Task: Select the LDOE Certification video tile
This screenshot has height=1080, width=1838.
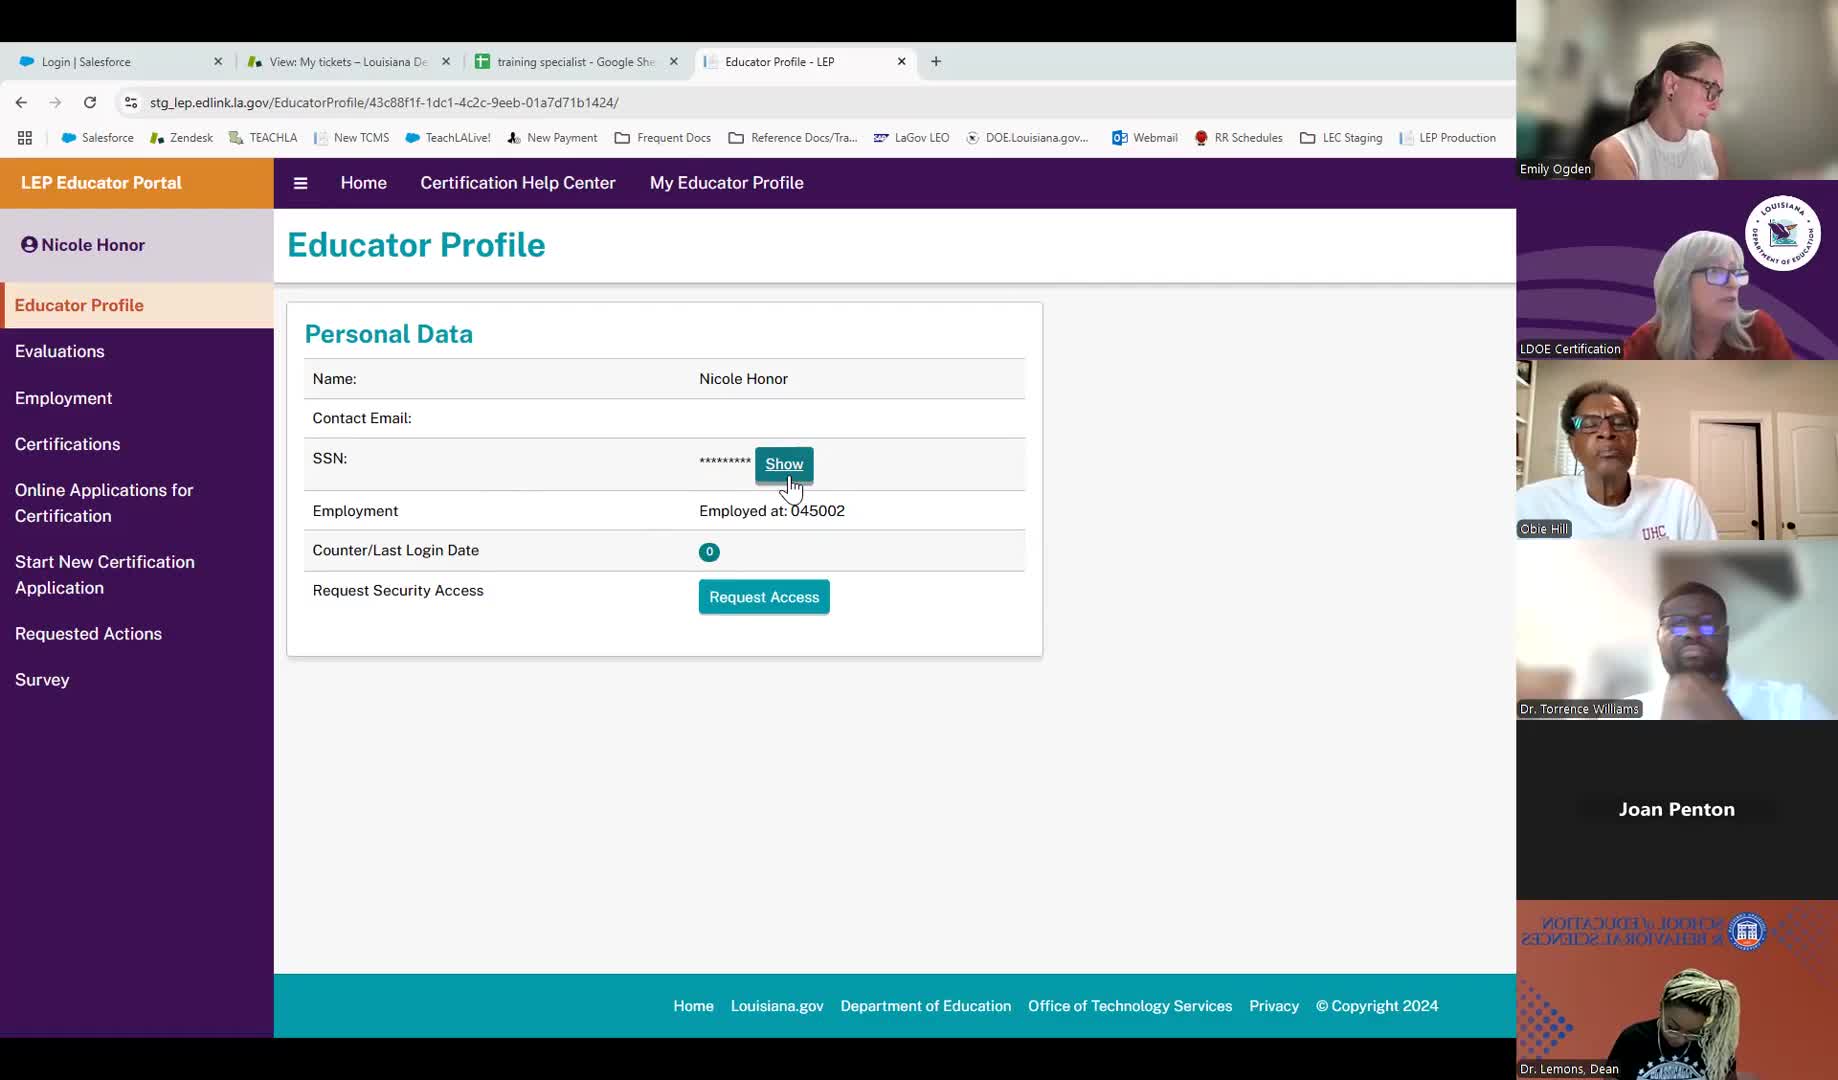Action: (x=1677, y=270)
